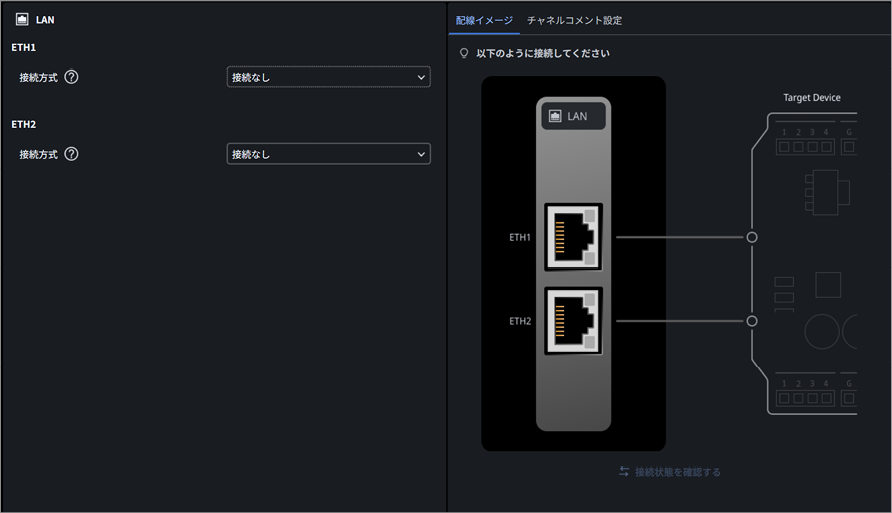Screen dimensions: 892x513
Task: Click the ETH2 section heading
Action: pos(23,124)
